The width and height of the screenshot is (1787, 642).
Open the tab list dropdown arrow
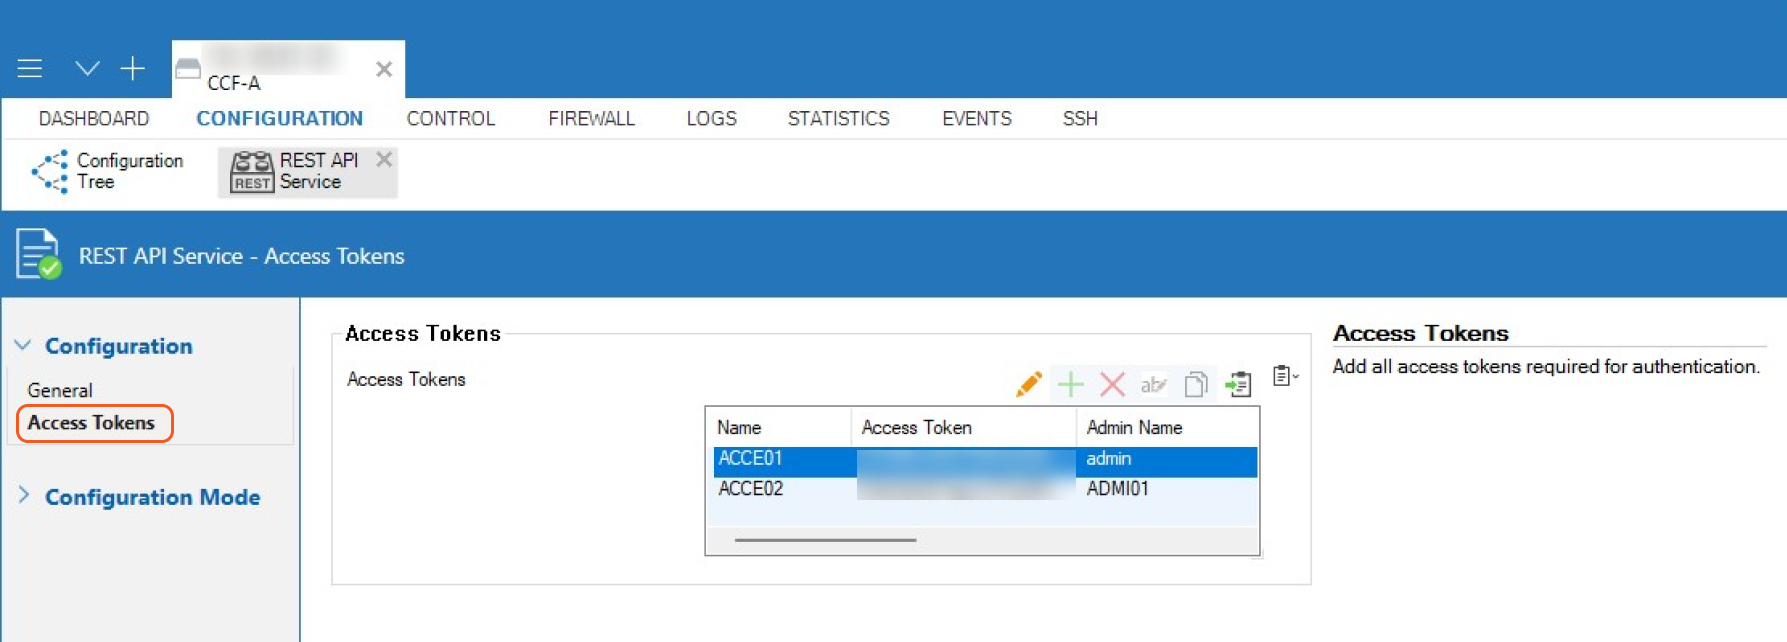[87, 68]
